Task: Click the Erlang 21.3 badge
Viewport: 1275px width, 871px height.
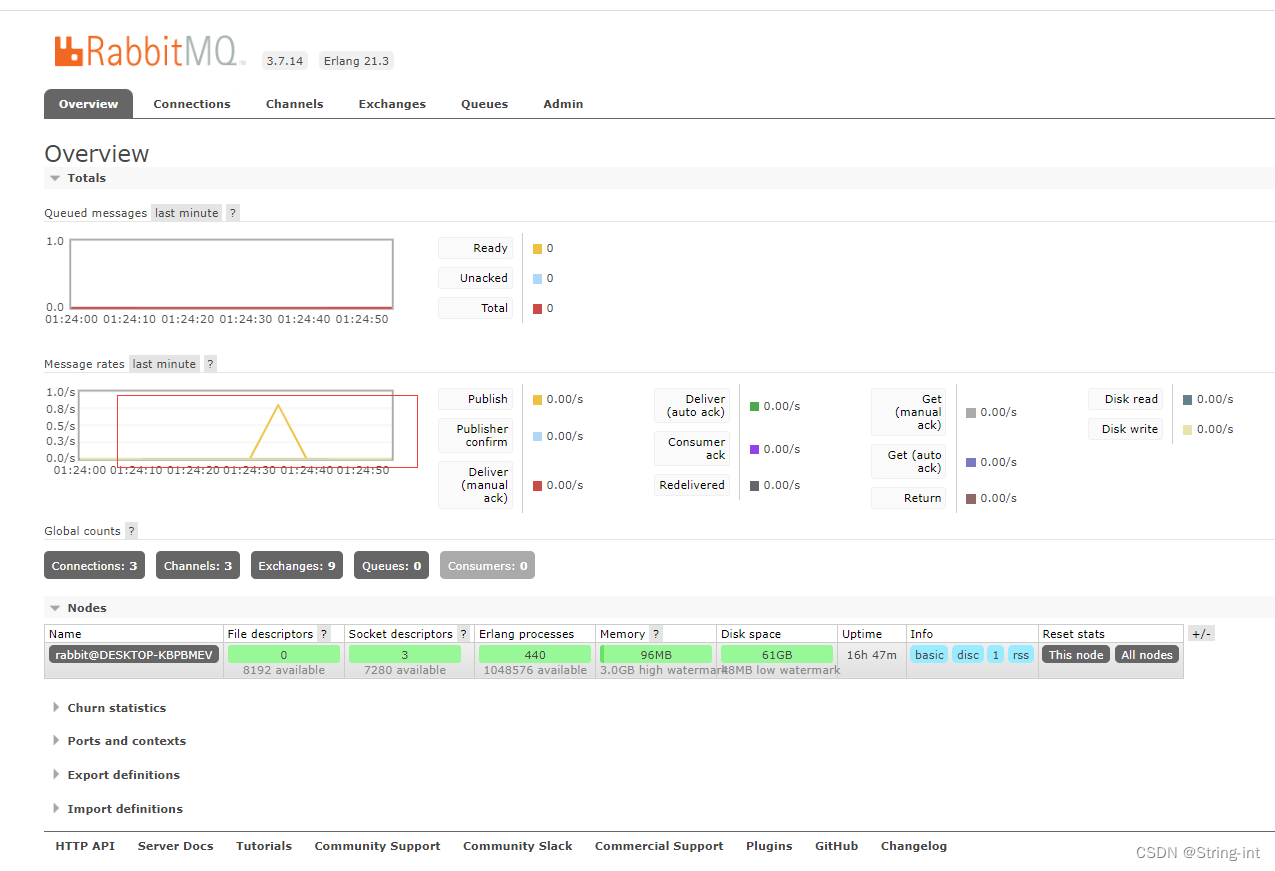Action: [x=356, y=61]
